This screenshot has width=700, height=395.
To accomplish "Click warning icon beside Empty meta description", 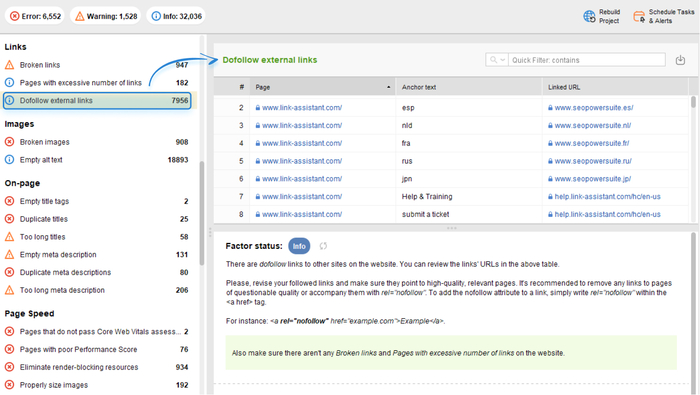I will 9,255.
